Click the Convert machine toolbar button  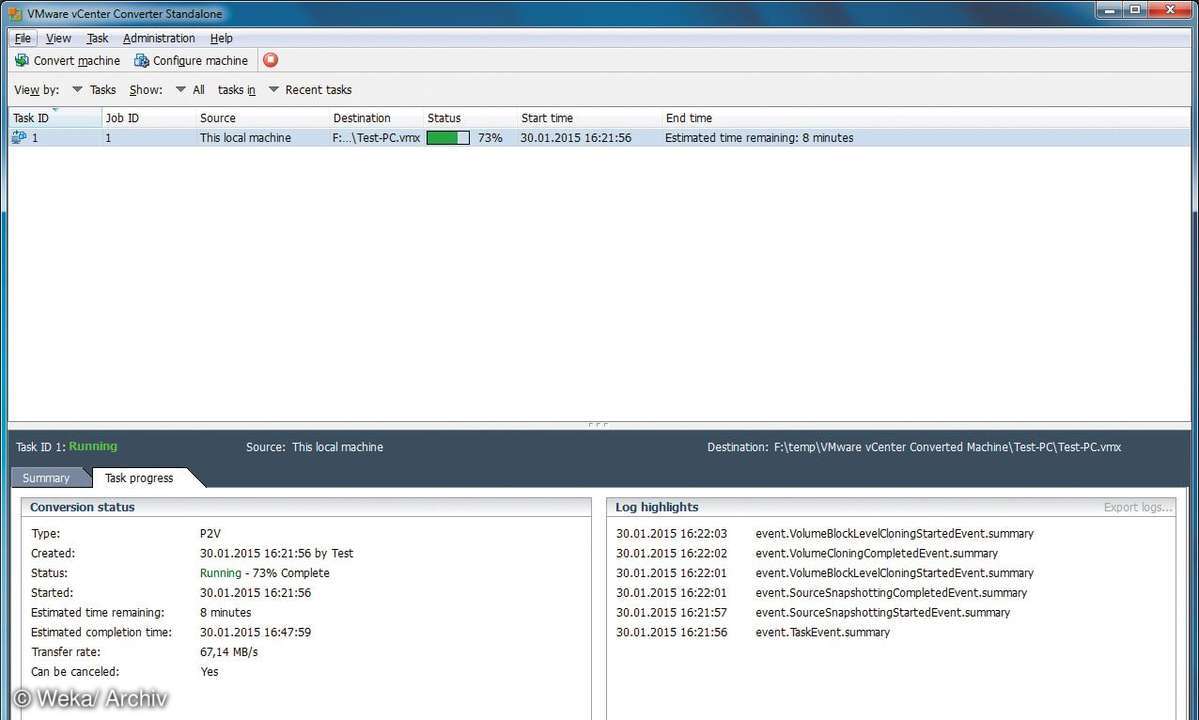pyautogui.click(x=67, y=60)
